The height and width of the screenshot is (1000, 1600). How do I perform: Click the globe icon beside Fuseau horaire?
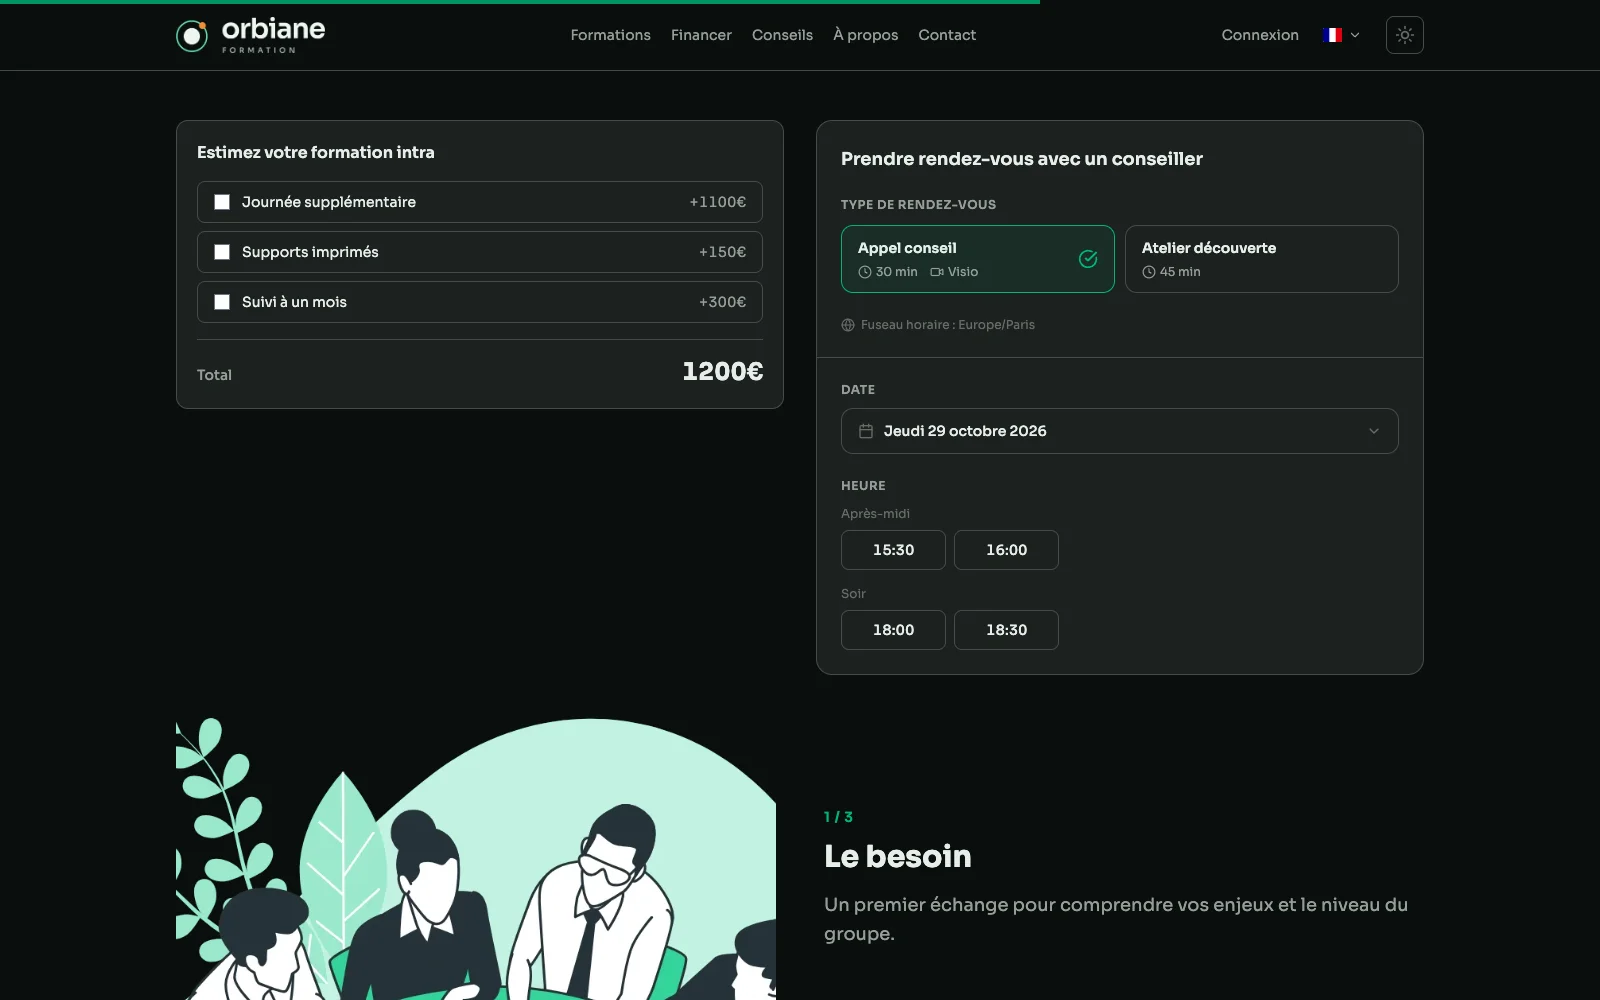(x=848, y=325)
